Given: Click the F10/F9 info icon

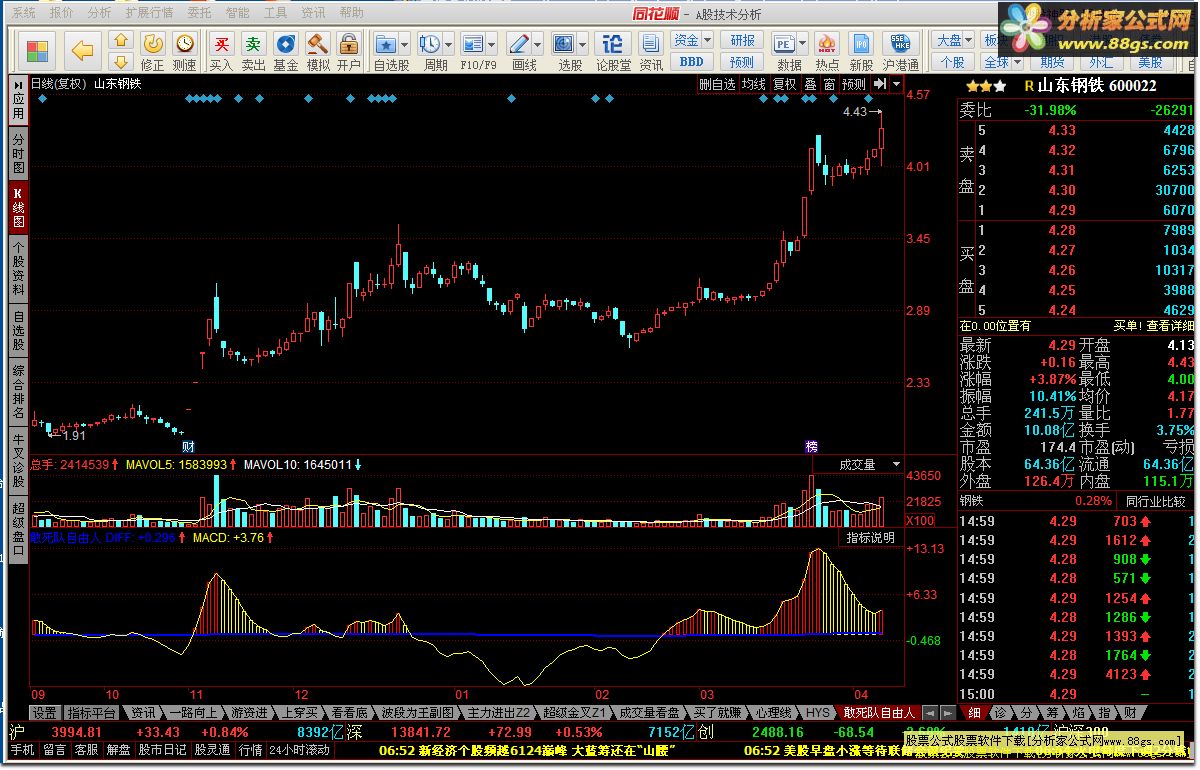Looking at the screenshot, I should pyautogui.click(x=474, y=44).
